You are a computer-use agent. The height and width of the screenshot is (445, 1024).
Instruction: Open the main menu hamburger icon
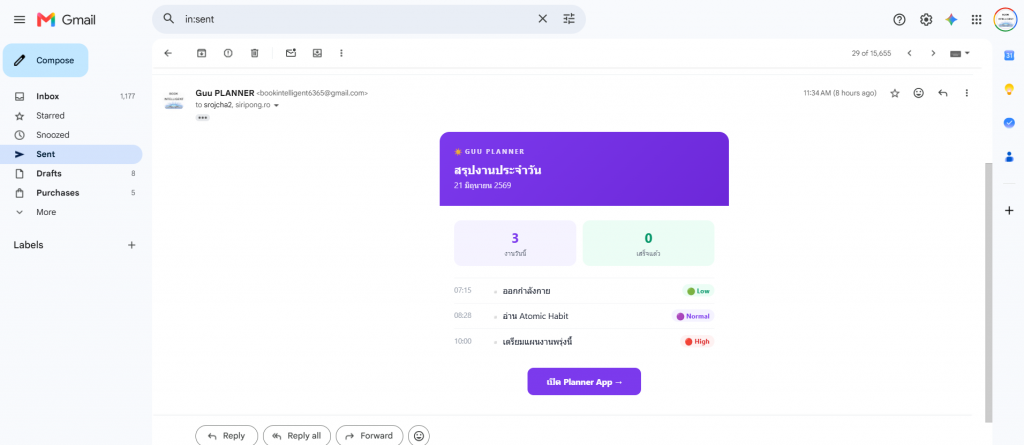[x=20, y=20]
